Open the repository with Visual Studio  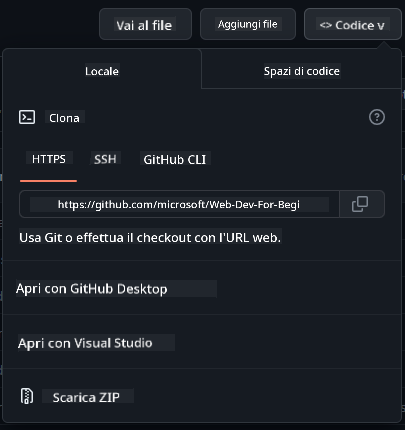[85, 343]
